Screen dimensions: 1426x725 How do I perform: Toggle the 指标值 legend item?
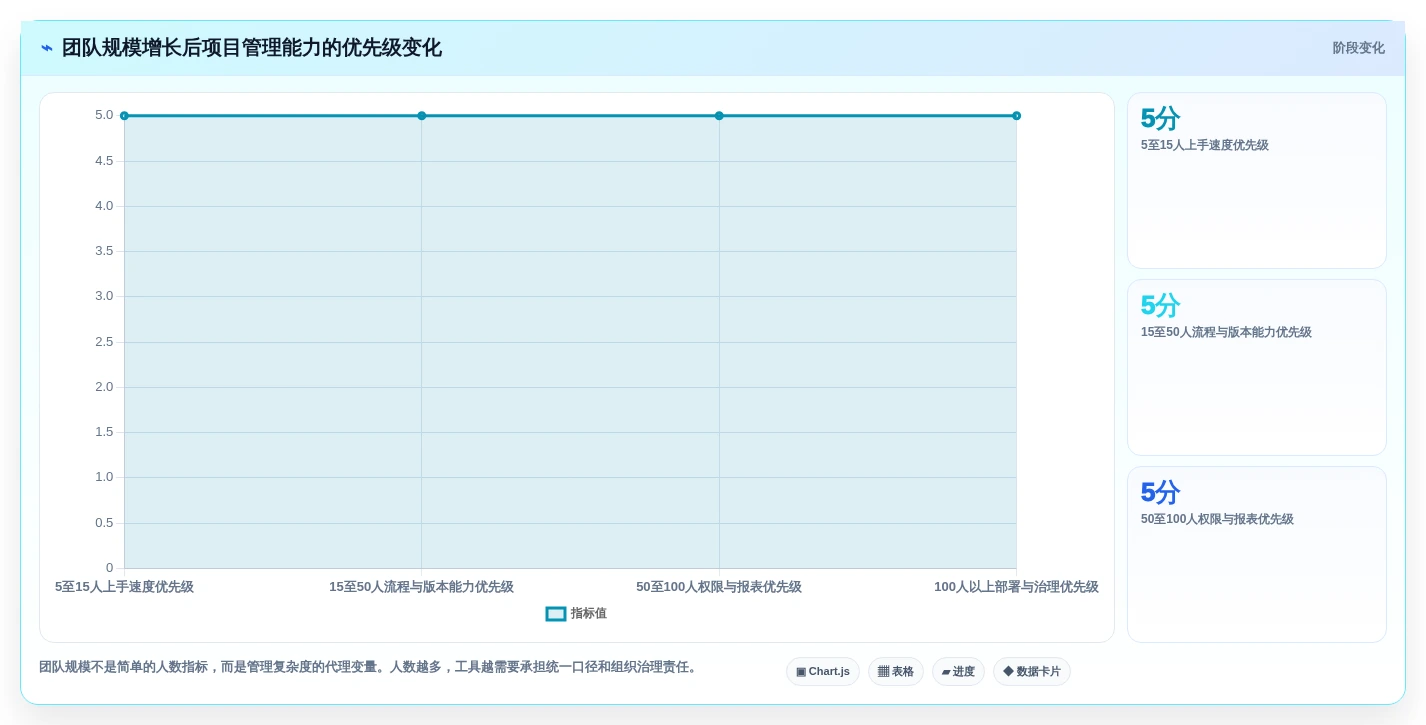tap(576, 614)
